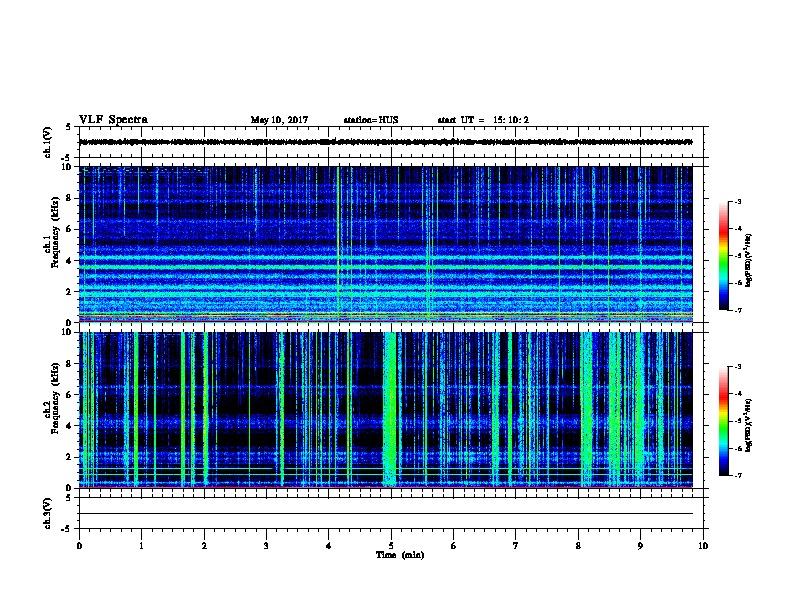Click time axis tick label "7"

pyautogui.click(x=516, y=546)
